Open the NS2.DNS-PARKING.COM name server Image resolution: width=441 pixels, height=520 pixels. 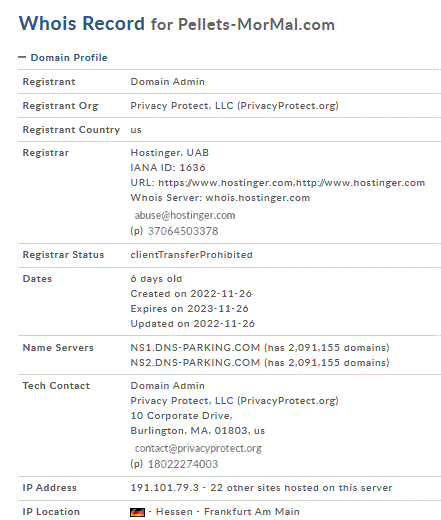(x=195, y=363)
